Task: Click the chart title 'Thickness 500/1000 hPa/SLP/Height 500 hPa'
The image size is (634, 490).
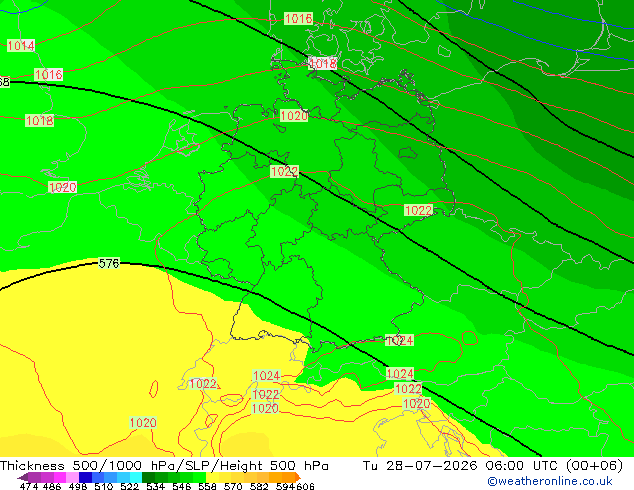Action: [x=164, y=466]
